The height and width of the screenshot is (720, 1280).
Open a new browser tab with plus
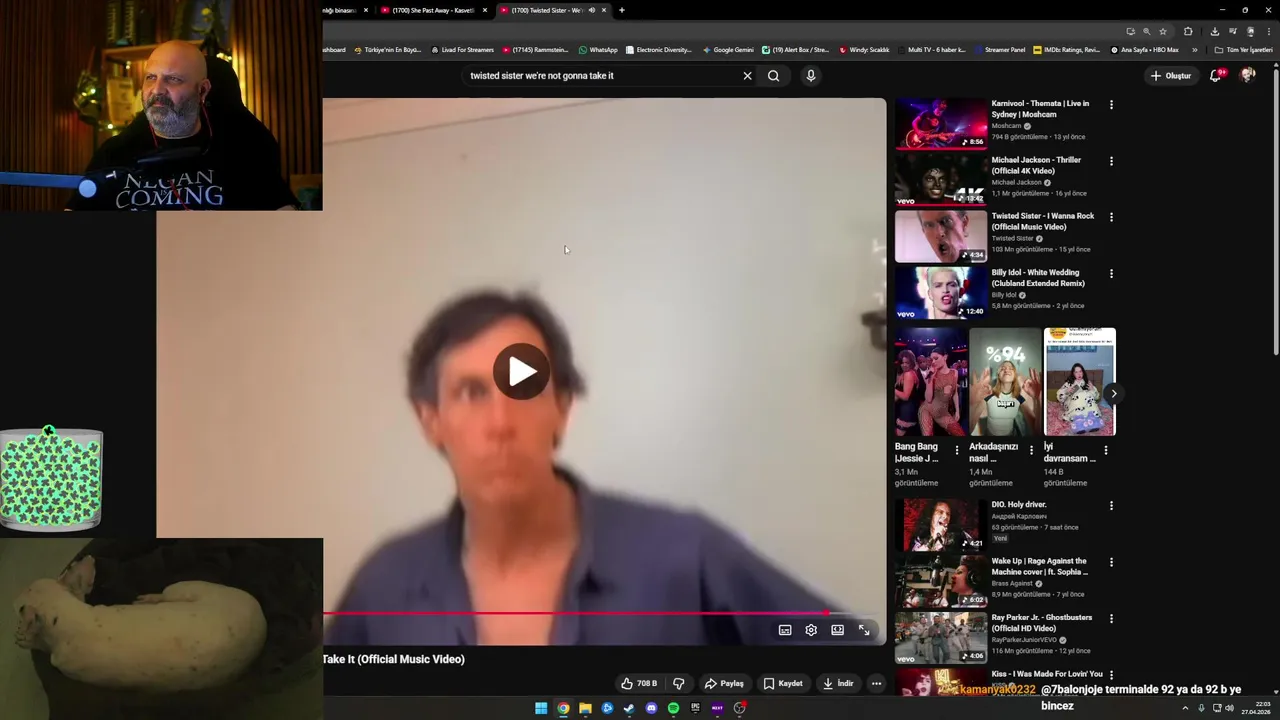coord(622,10)
